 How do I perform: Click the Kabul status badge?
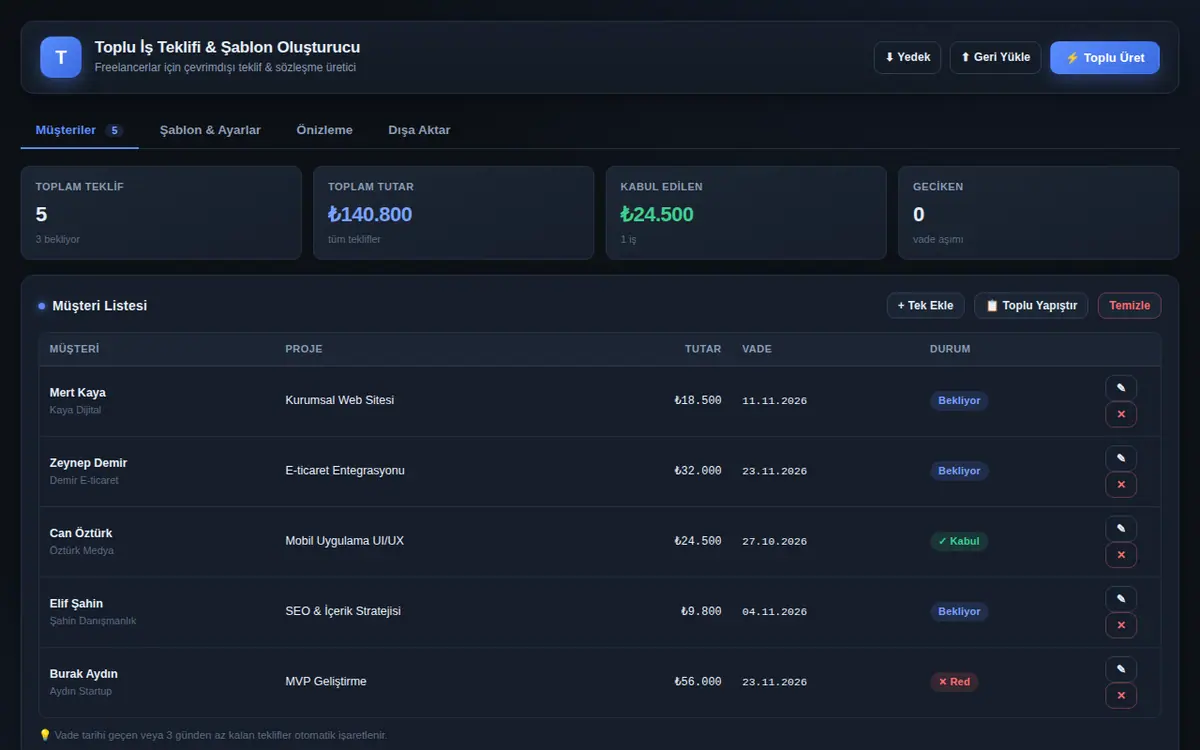tap(959, 541)
